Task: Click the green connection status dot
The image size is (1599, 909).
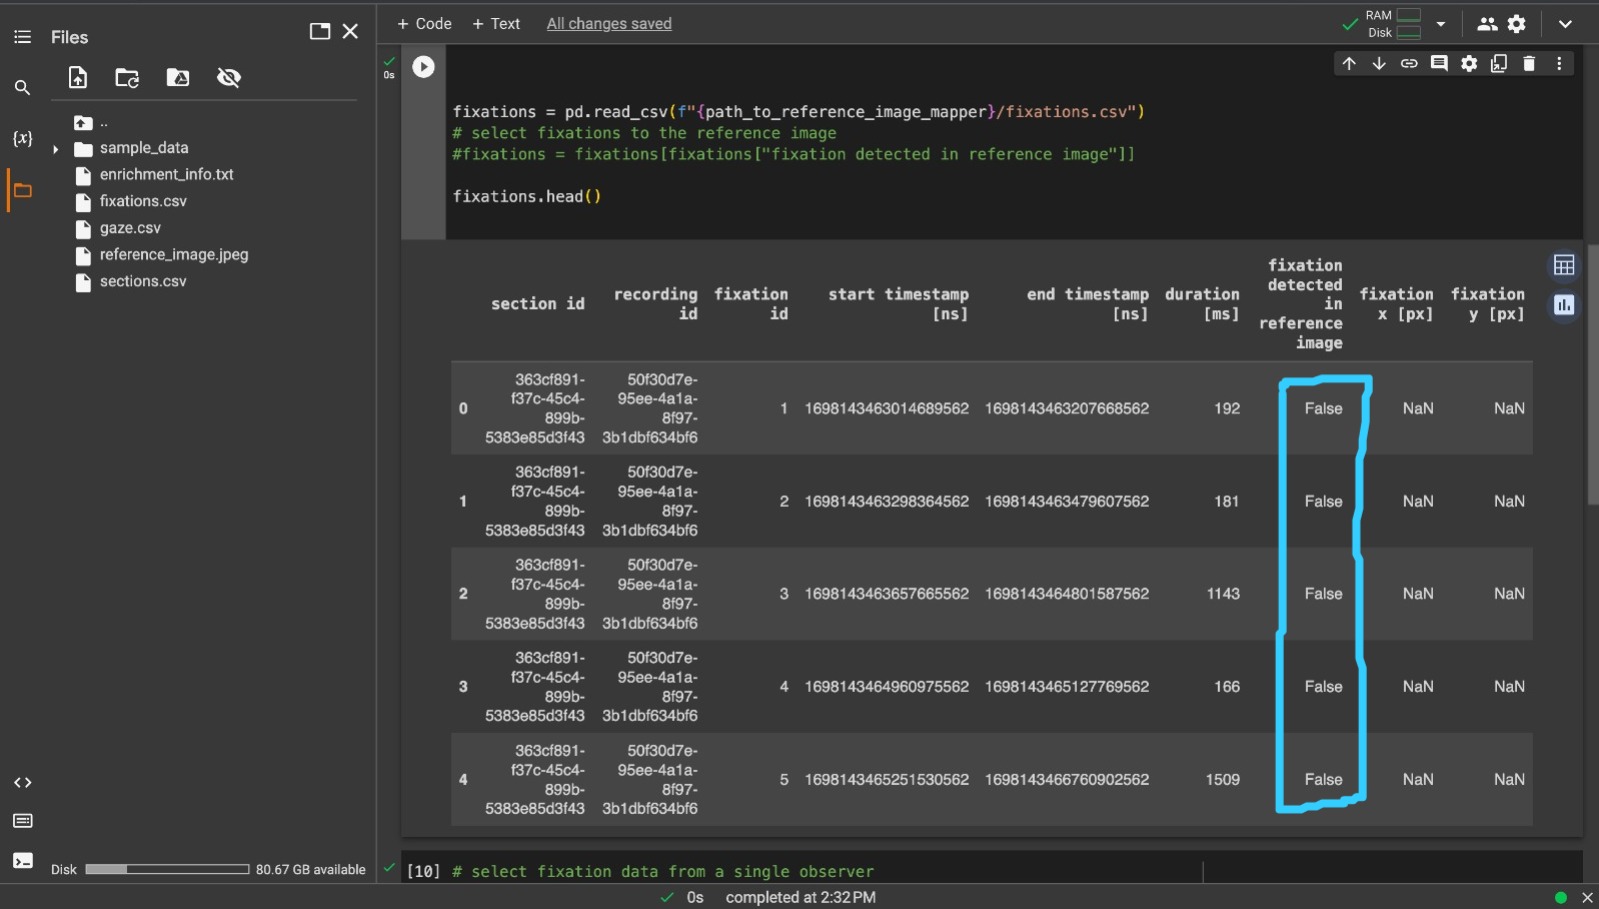Action: coord(1561,898)
